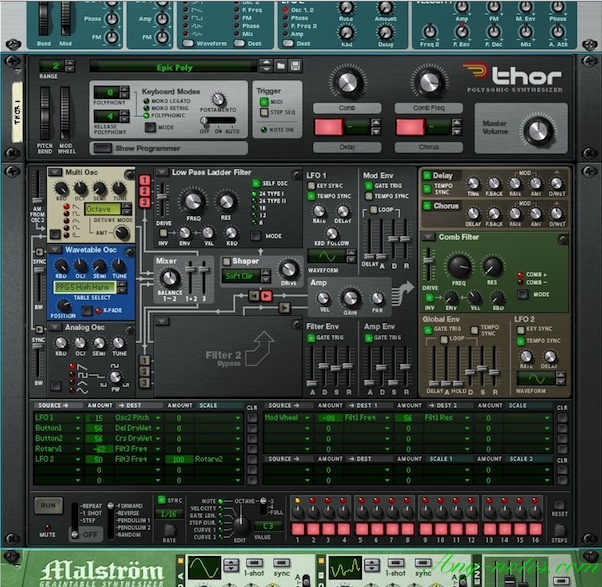
Task: Open the Comb Filter type selector
Action: (x=428, y=236)
